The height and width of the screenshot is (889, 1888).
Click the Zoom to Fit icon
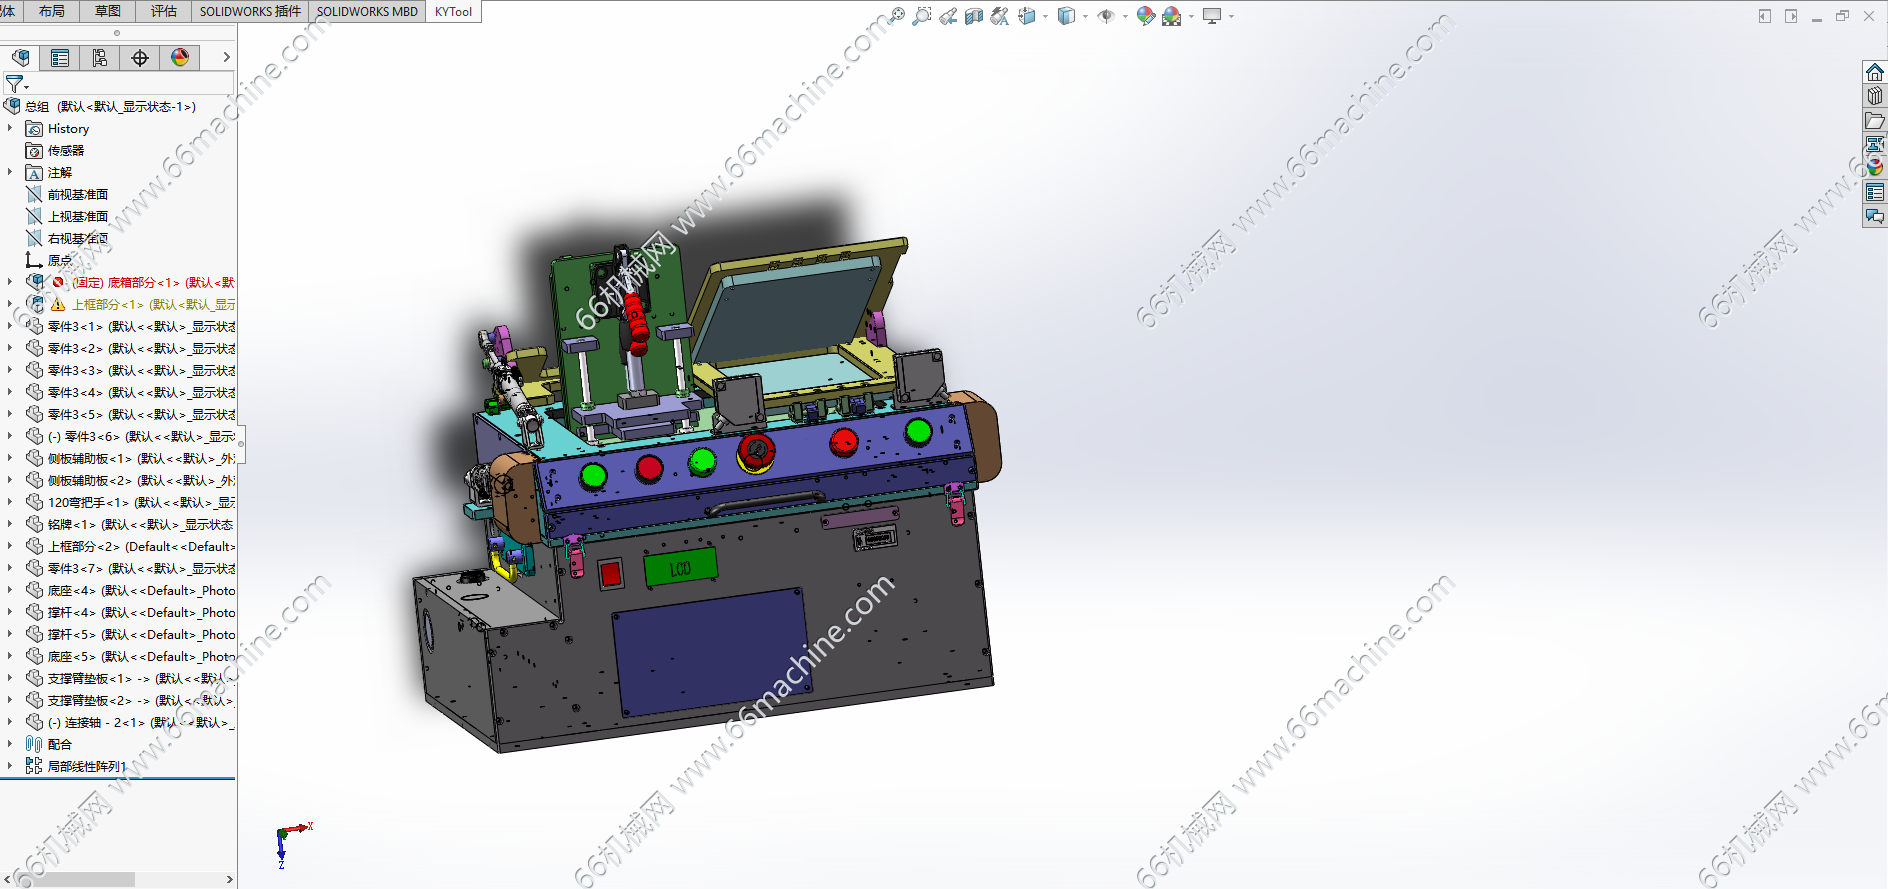pyautogui.click(x=896, y=16)
